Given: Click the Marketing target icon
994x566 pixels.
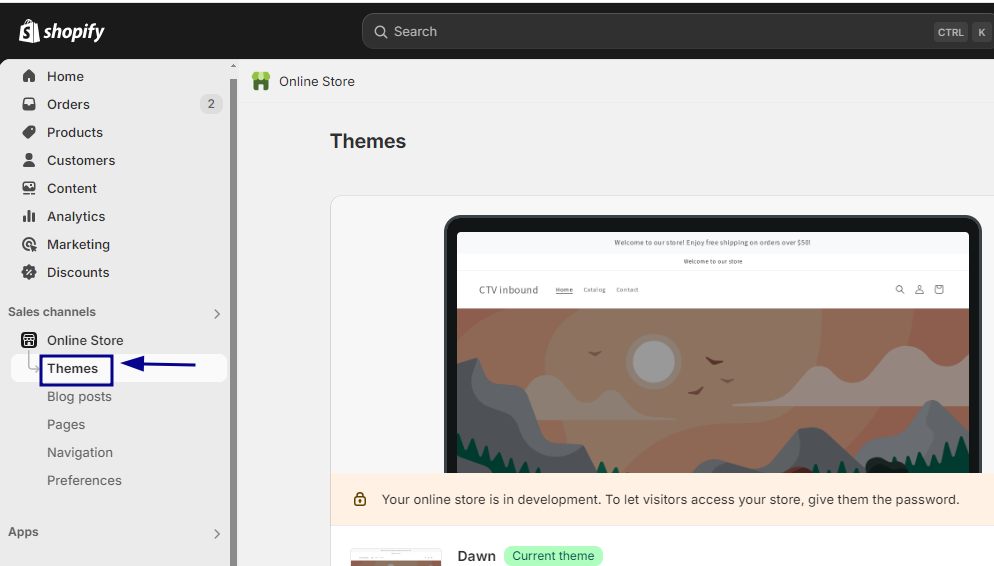Looking at the screenshot, I should coord(29,244).
